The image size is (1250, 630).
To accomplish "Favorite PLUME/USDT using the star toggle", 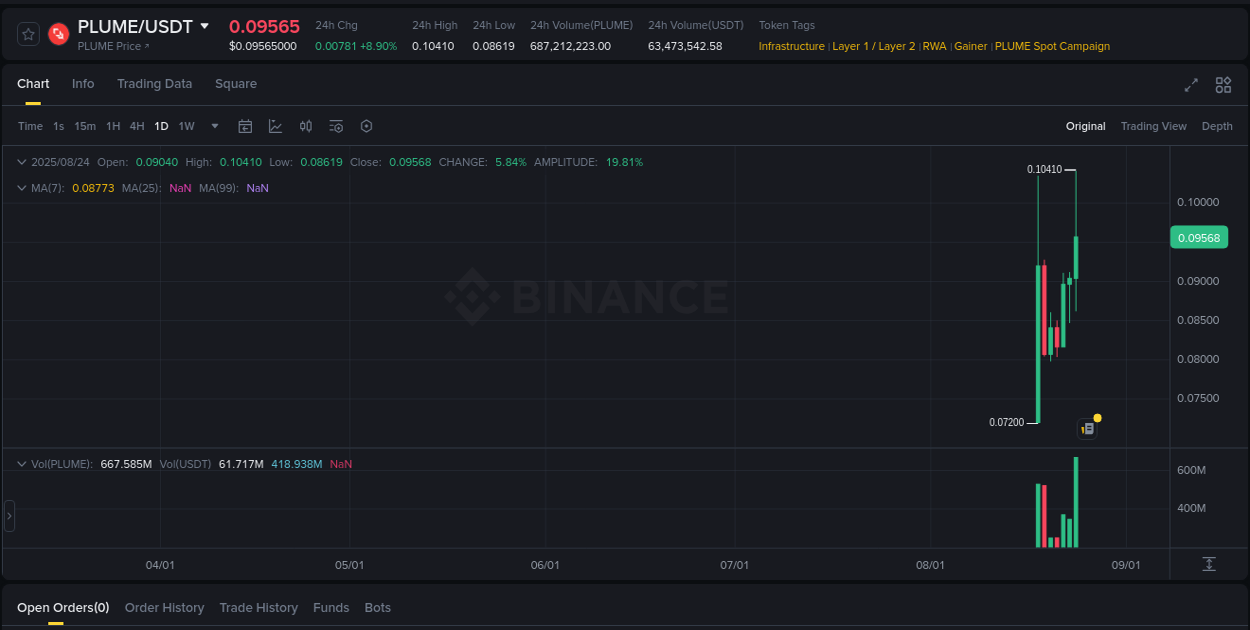I will [x=27, y=33].
